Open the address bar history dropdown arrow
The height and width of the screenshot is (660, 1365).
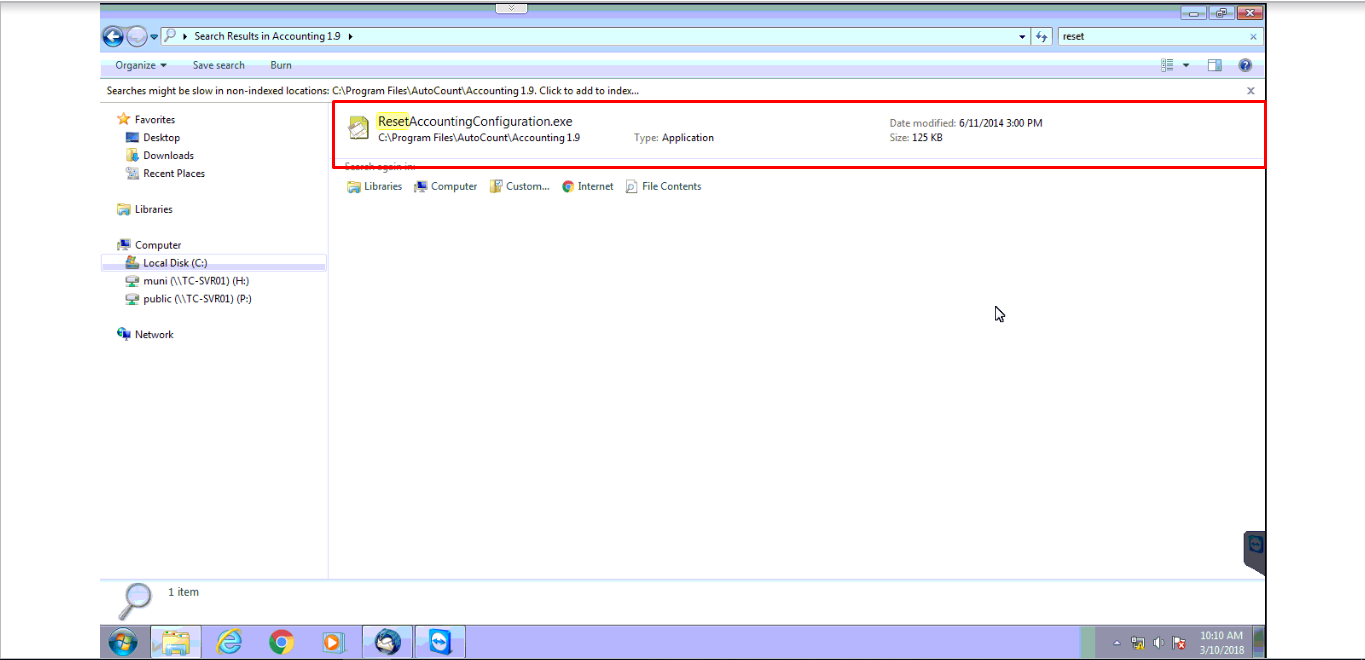1022,36
